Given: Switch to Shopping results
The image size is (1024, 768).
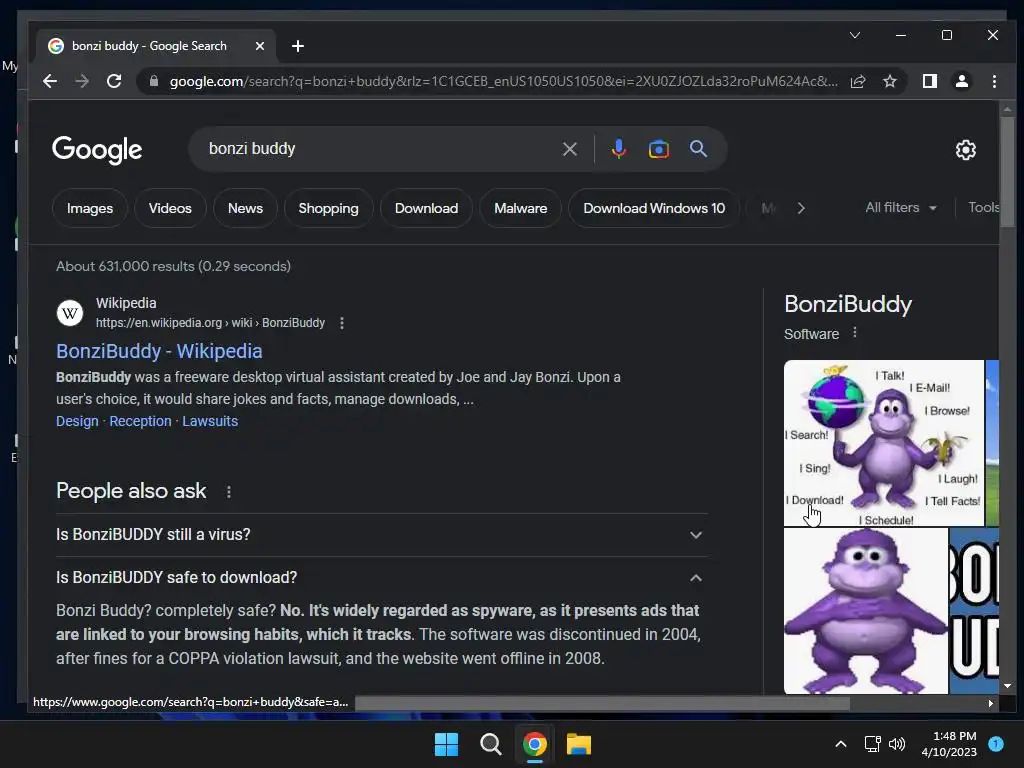Looking at the screenshot, I should click(x=328, y=208).
